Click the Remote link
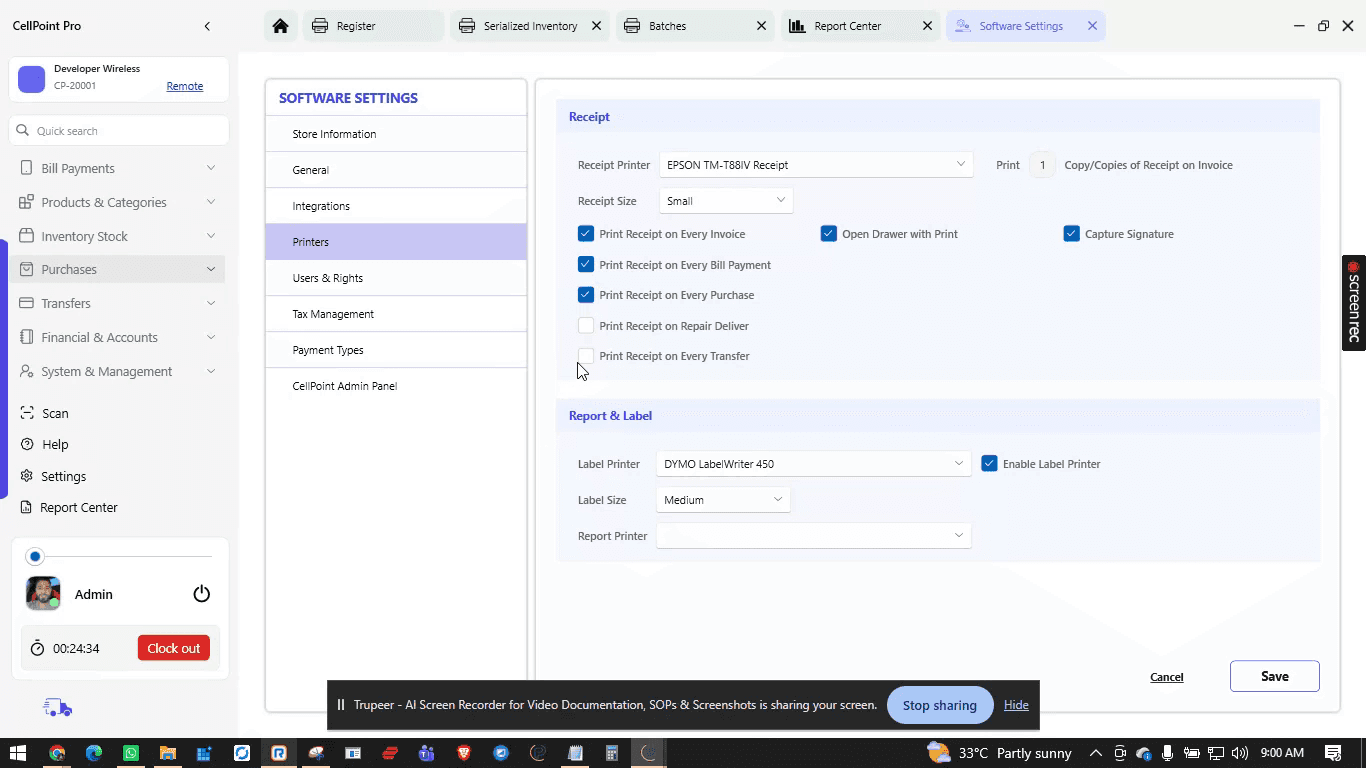Screen dimensions: 1366x768 tap(185, 86)
